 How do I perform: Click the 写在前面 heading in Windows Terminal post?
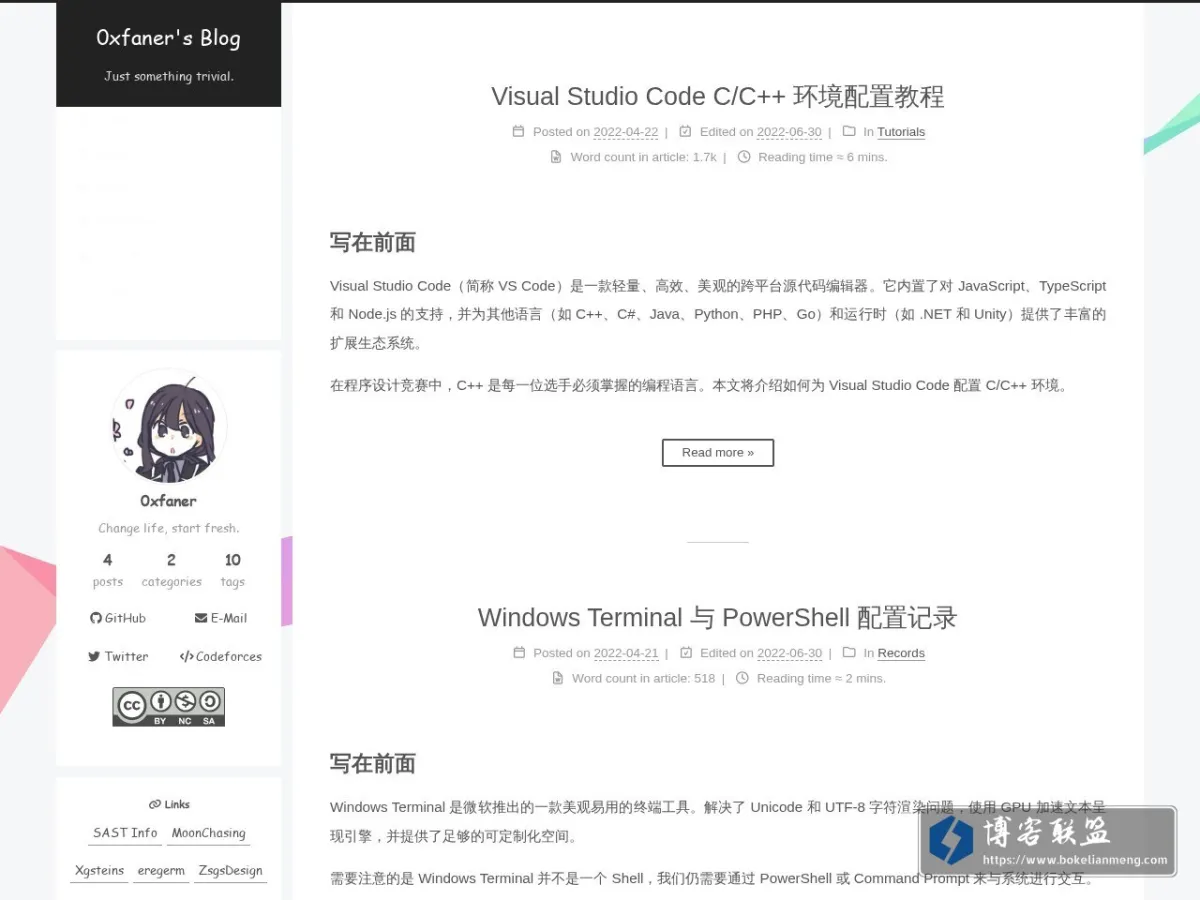pyautogui.click(x=373, y=763)
